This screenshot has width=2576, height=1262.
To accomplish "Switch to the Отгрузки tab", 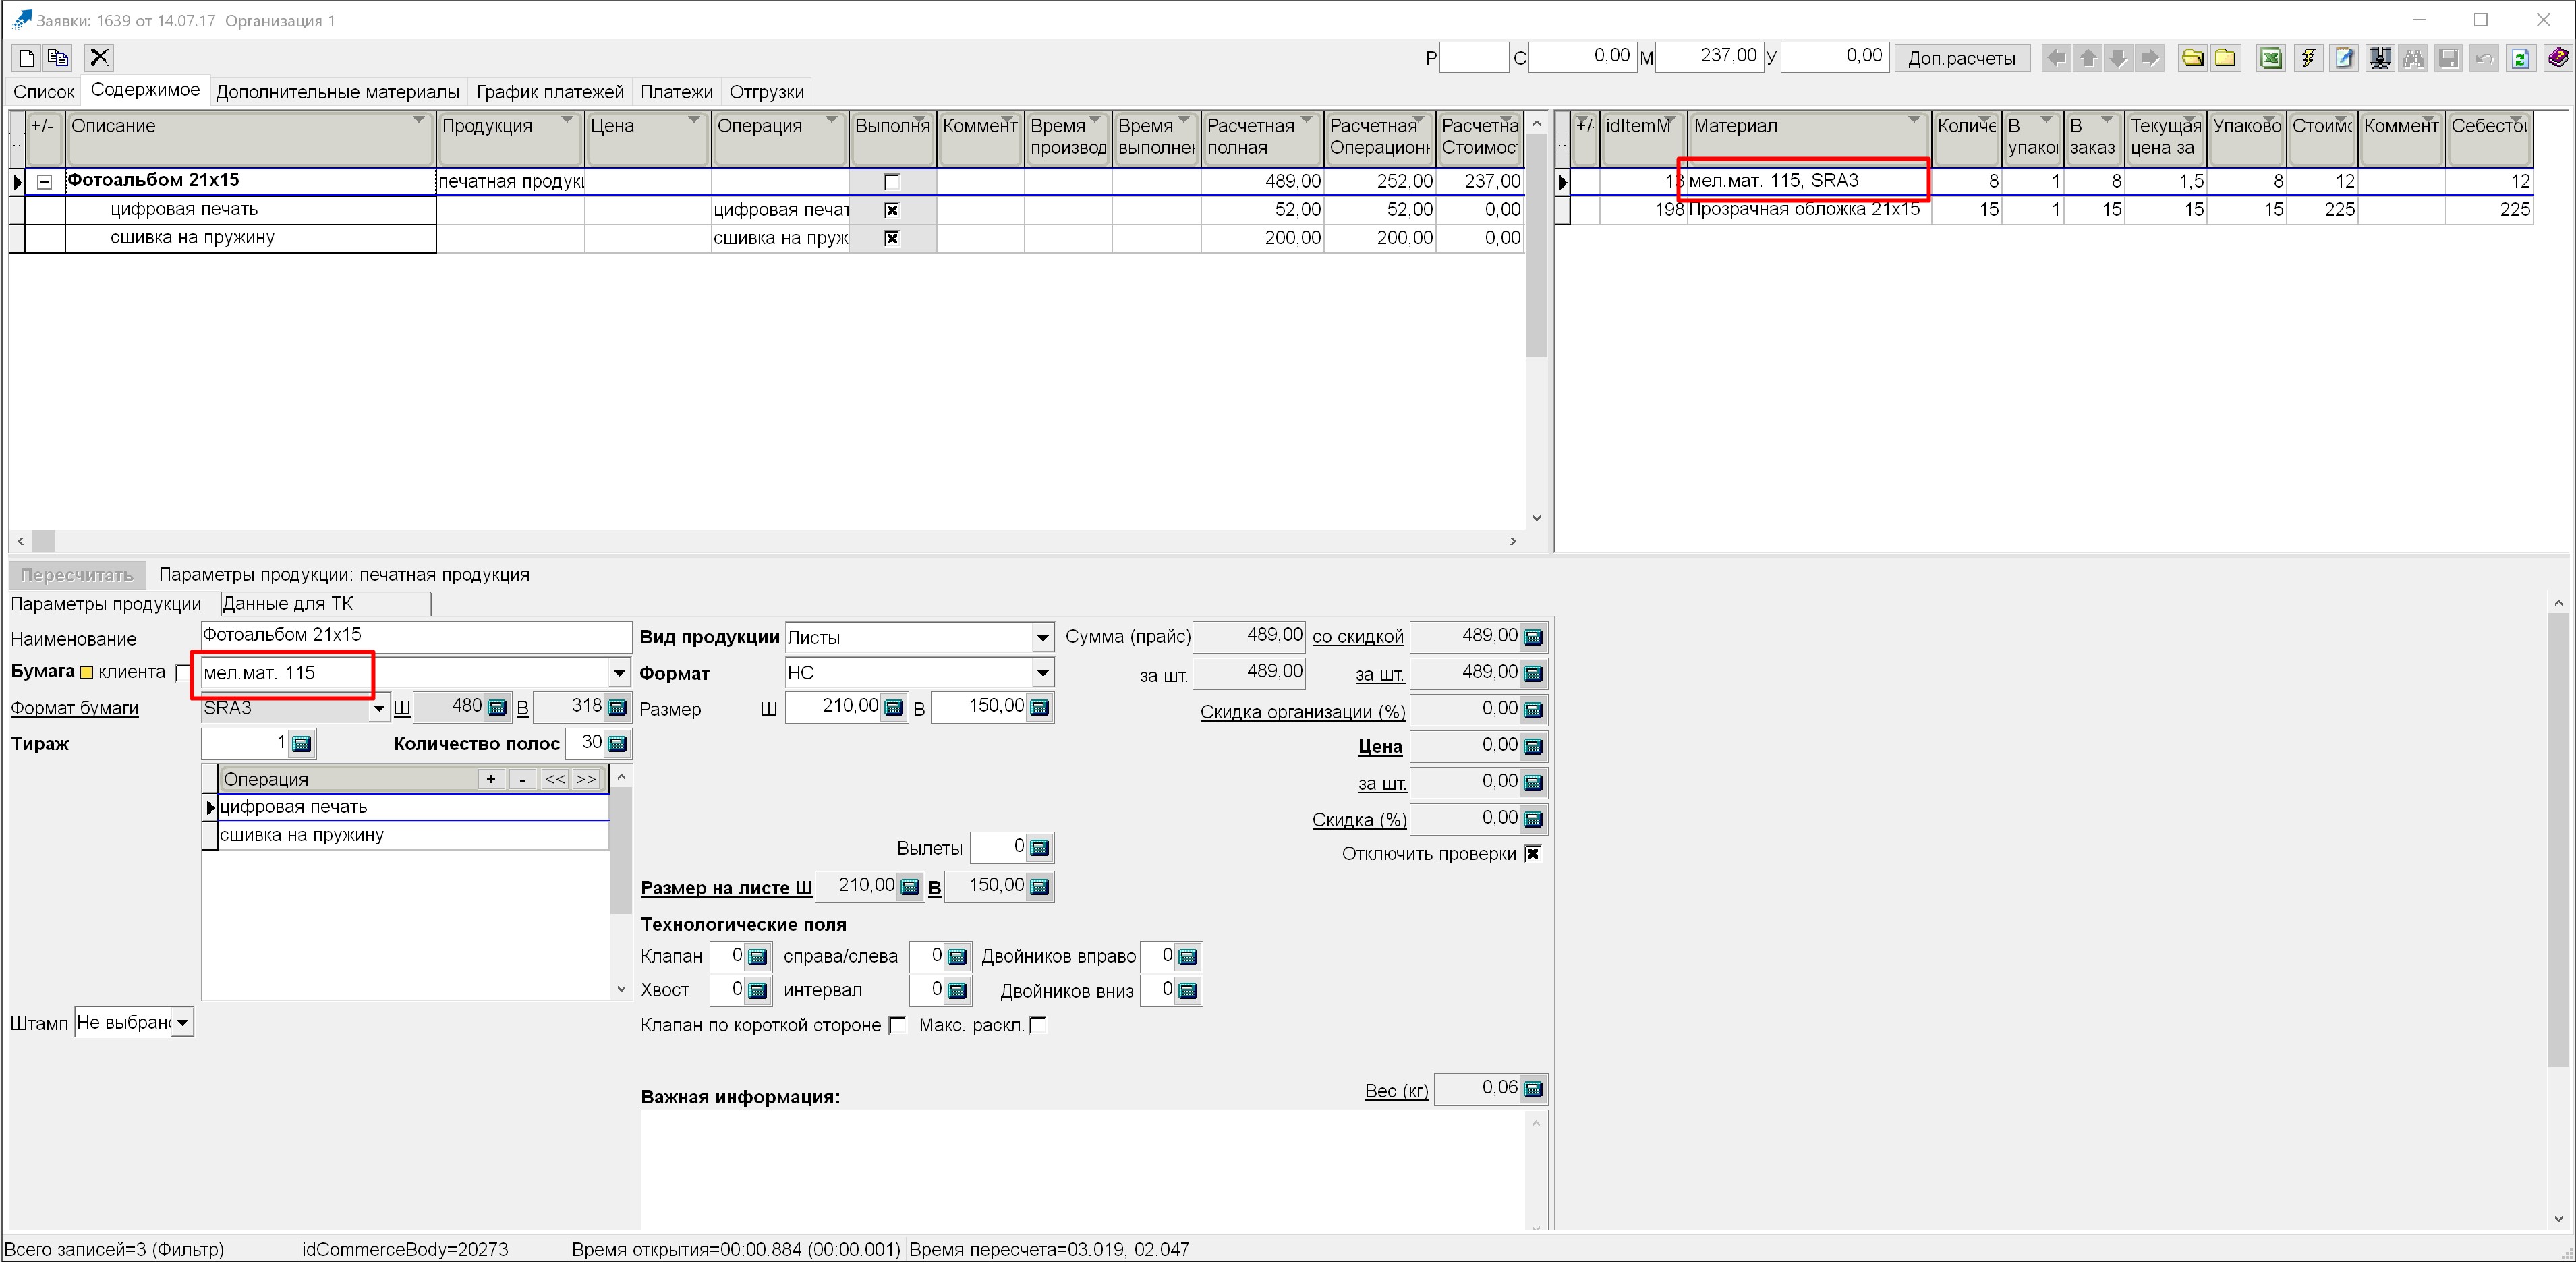I will [x=767, y=92].
